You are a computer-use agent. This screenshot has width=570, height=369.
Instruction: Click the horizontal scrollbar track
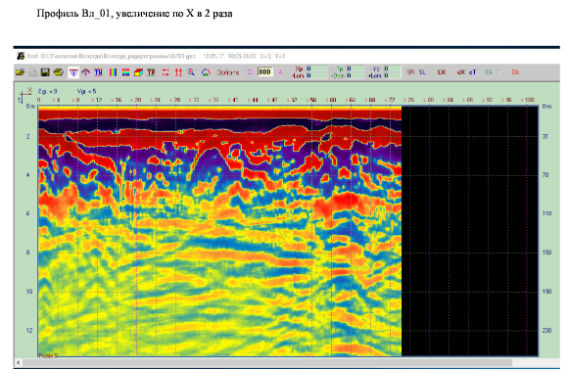tap(268, 362)
